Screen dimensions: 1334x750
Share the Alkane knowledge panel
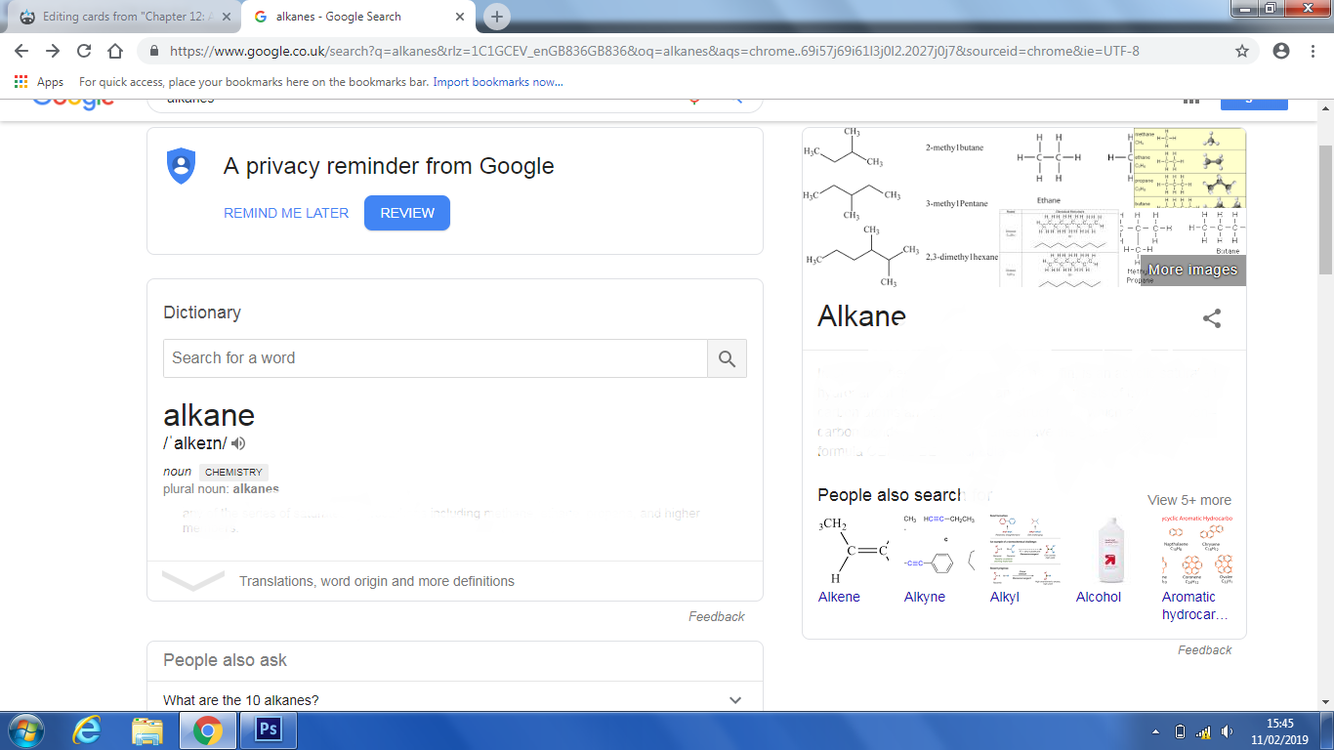1212,319
